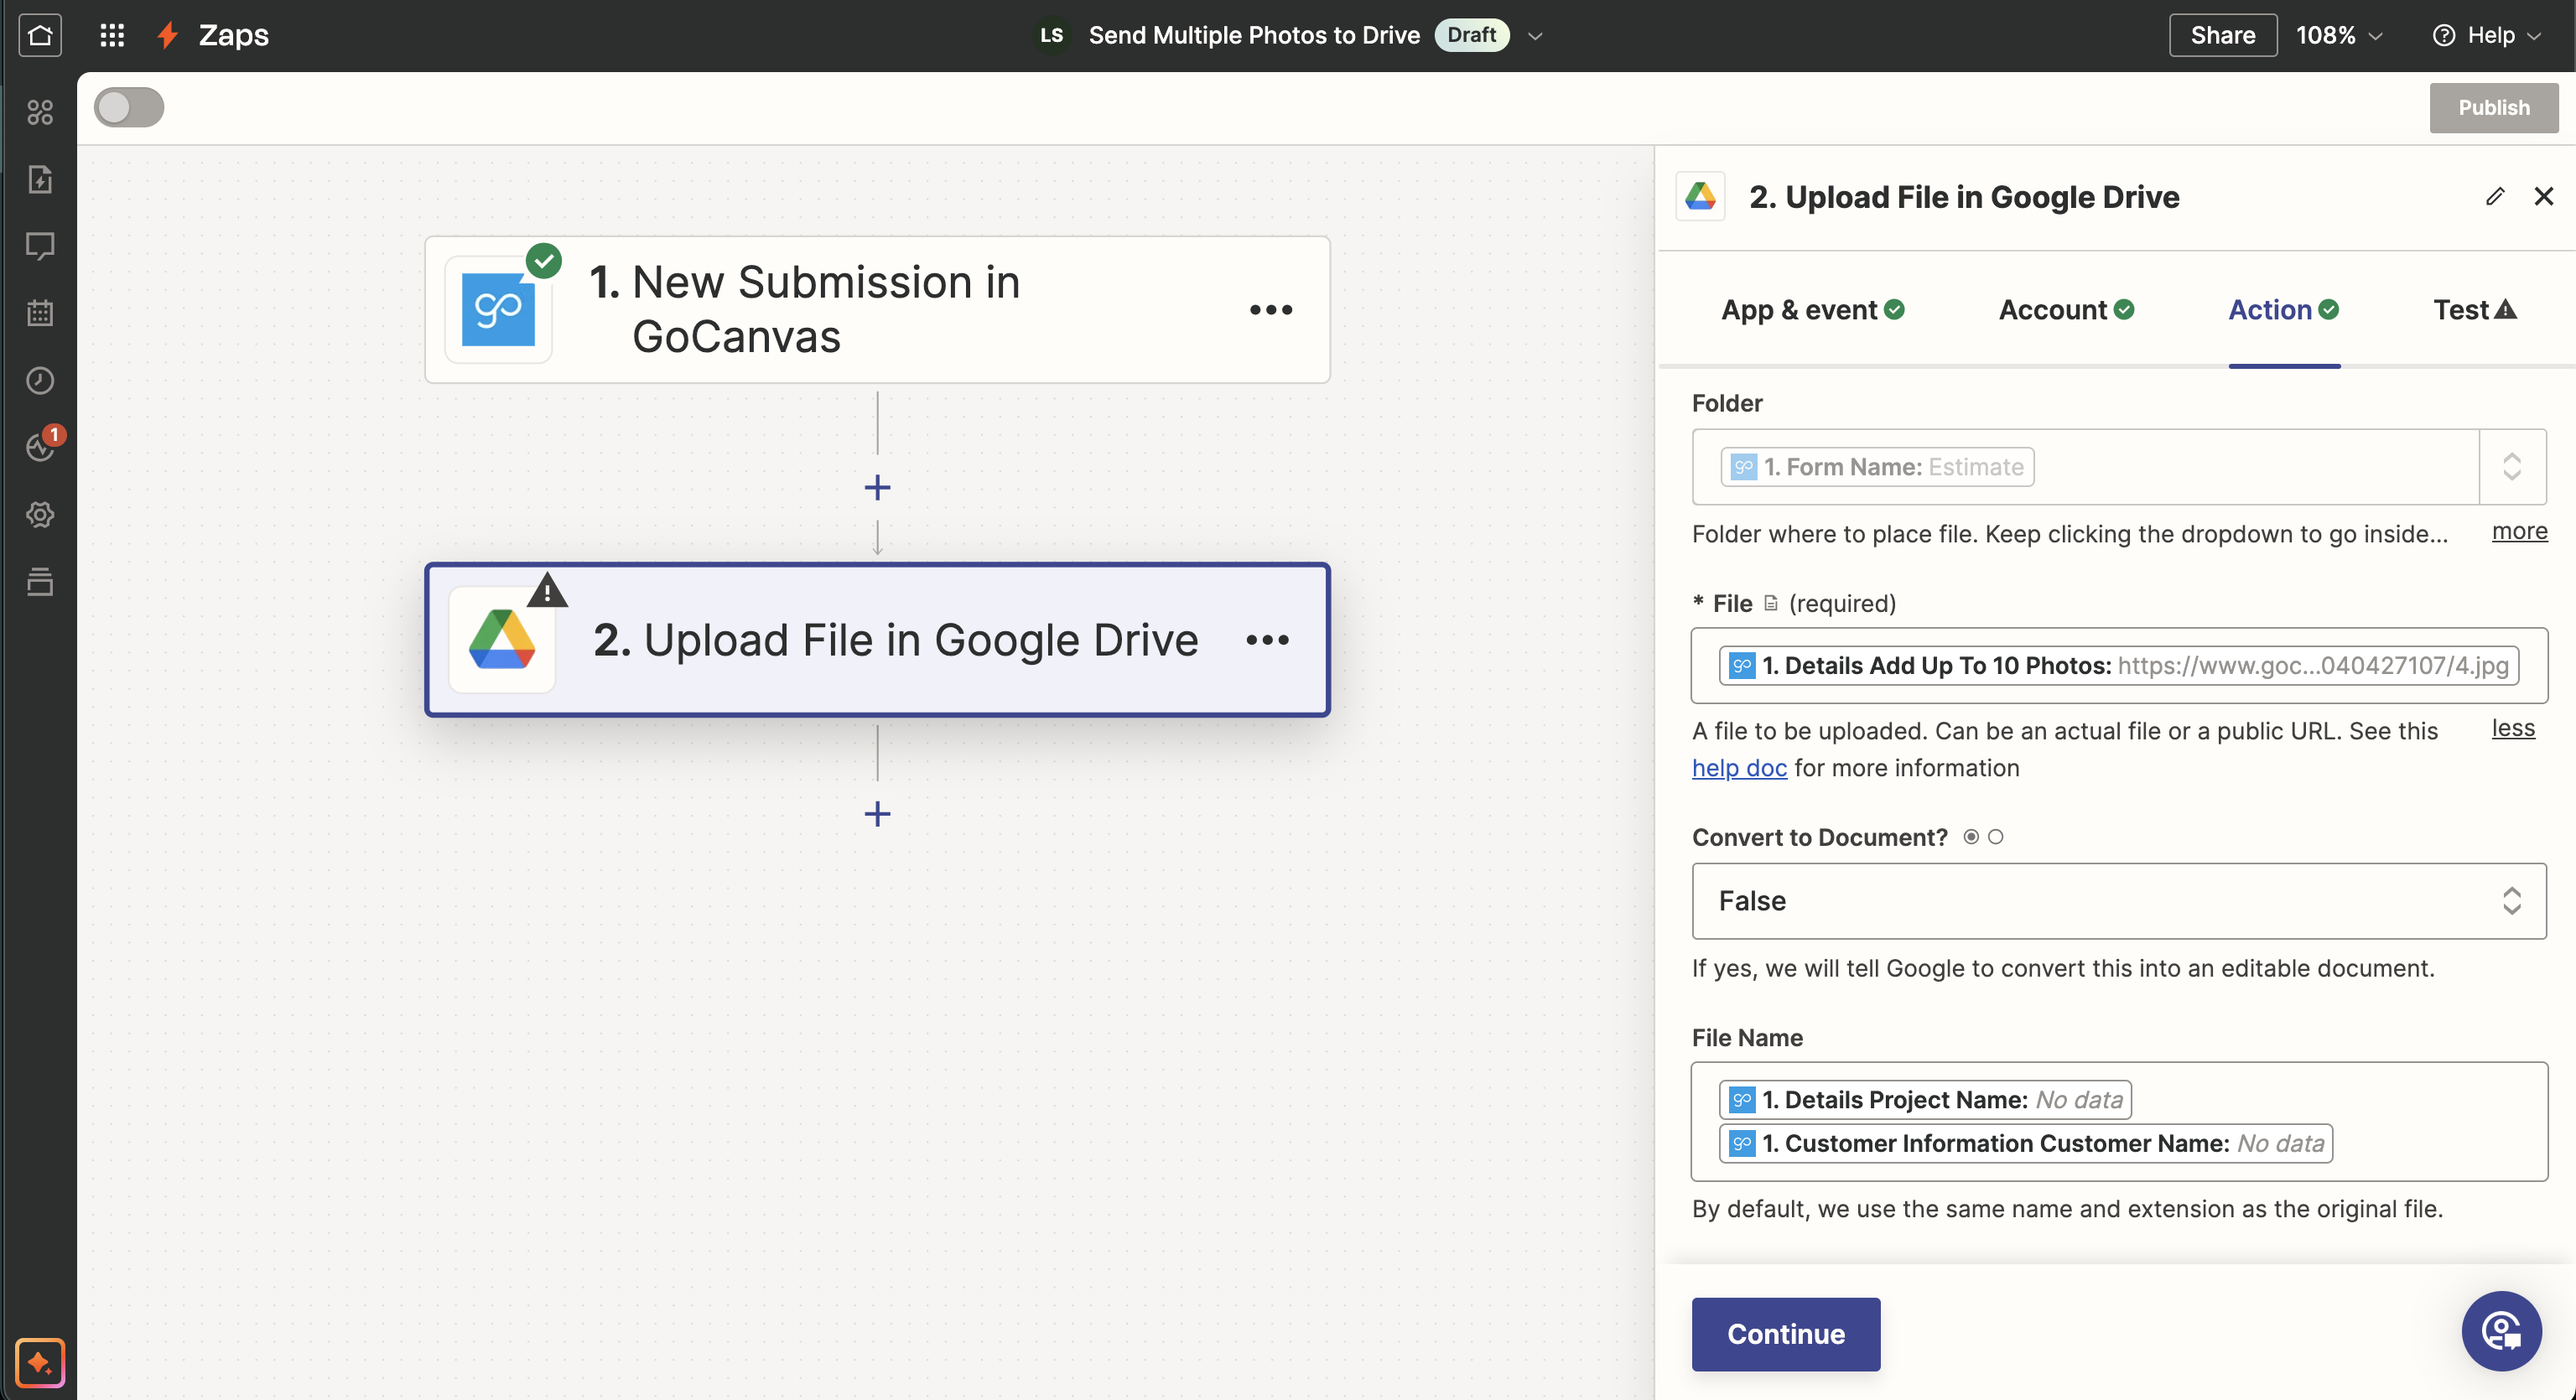Select the Action tab

click(2284, 310)
